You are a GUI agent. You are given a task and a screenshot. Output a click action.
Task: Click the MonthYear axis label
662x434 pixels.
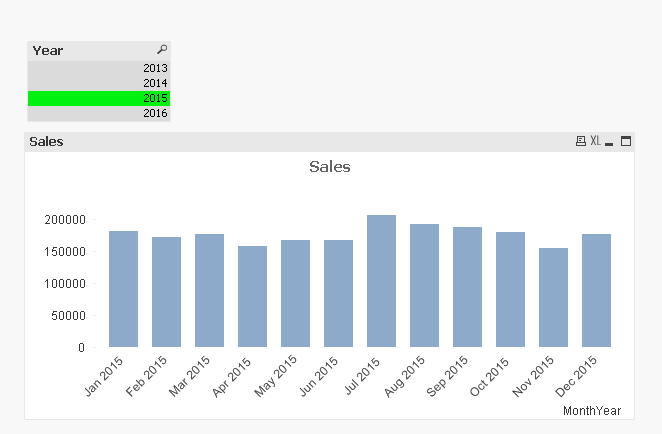click(592, 411)
